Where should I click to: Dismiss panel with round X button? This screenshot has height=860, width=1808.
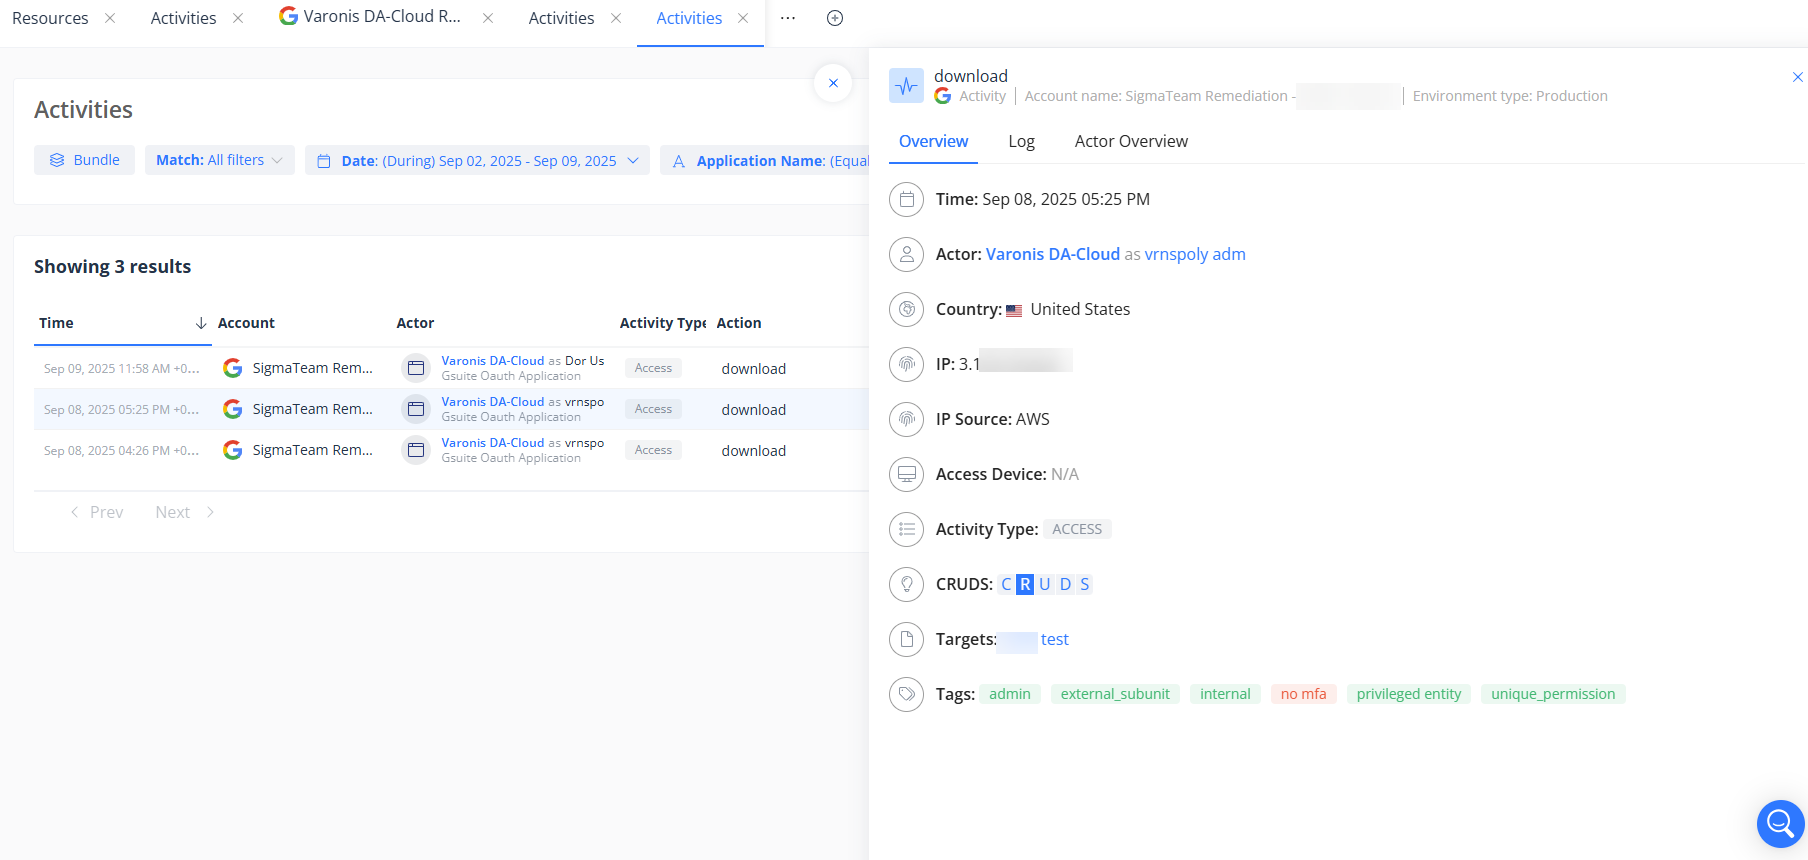tap(833, 83)
